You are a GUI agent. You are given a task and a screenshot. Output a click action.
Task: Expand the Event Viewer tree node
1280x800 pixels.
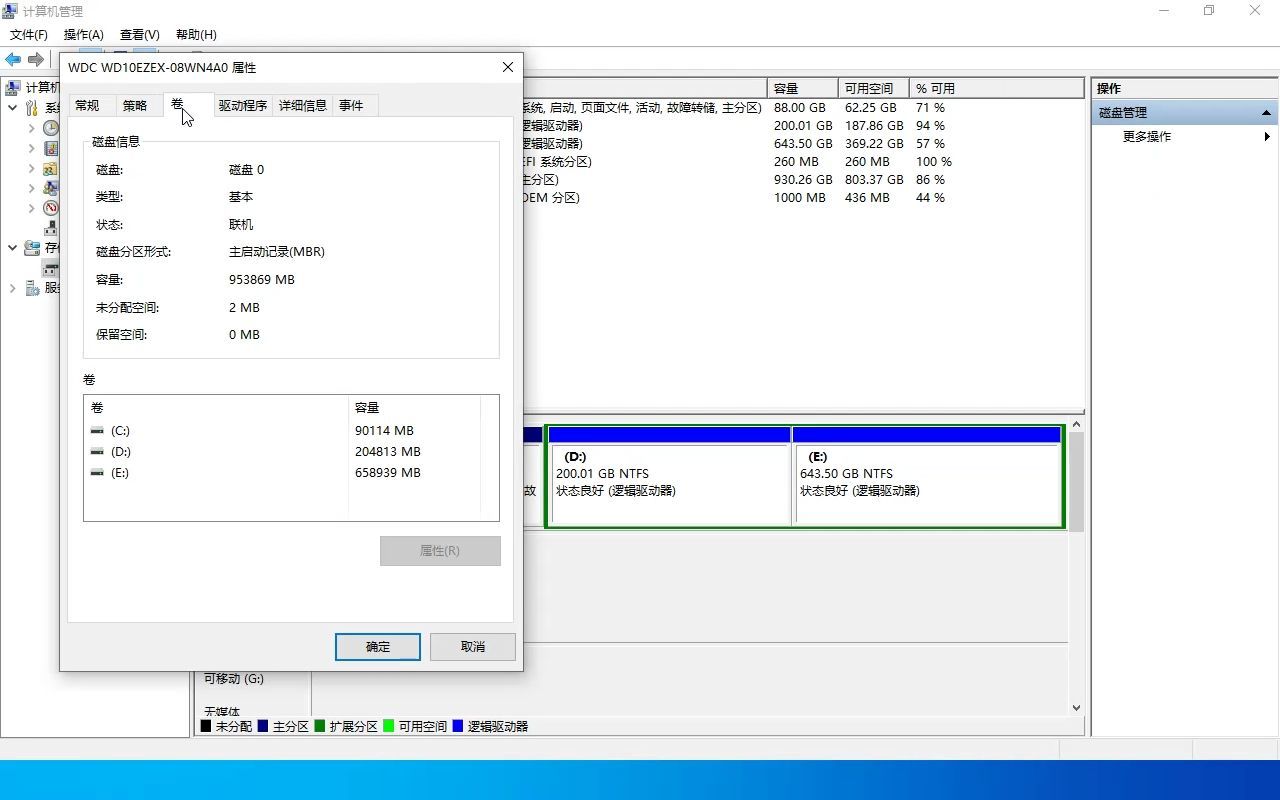point(31,148)
